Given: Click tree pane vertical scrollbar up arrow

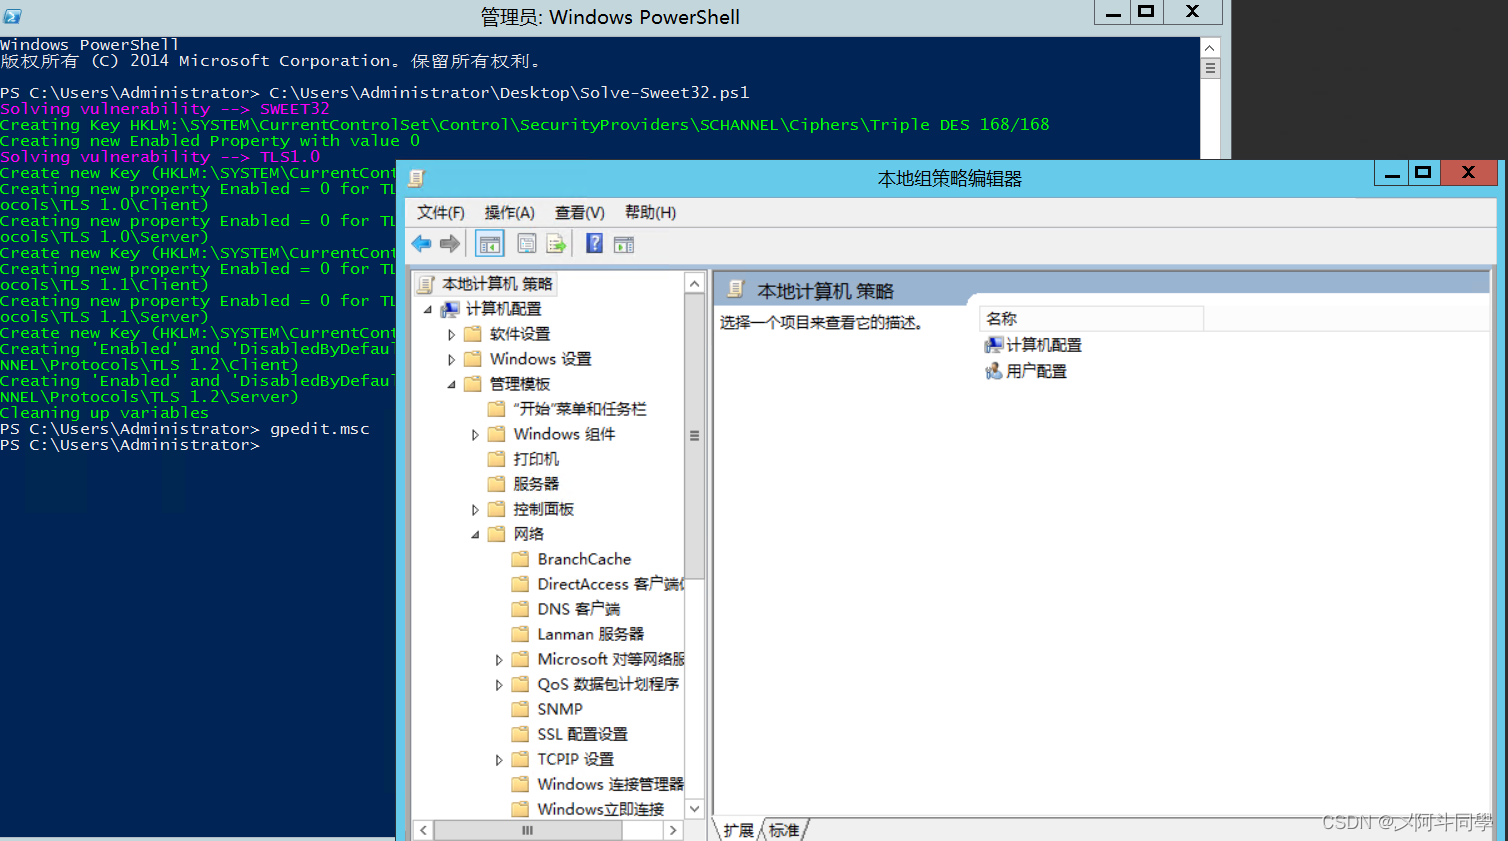Looking at the screenshot, I should 694,284.
